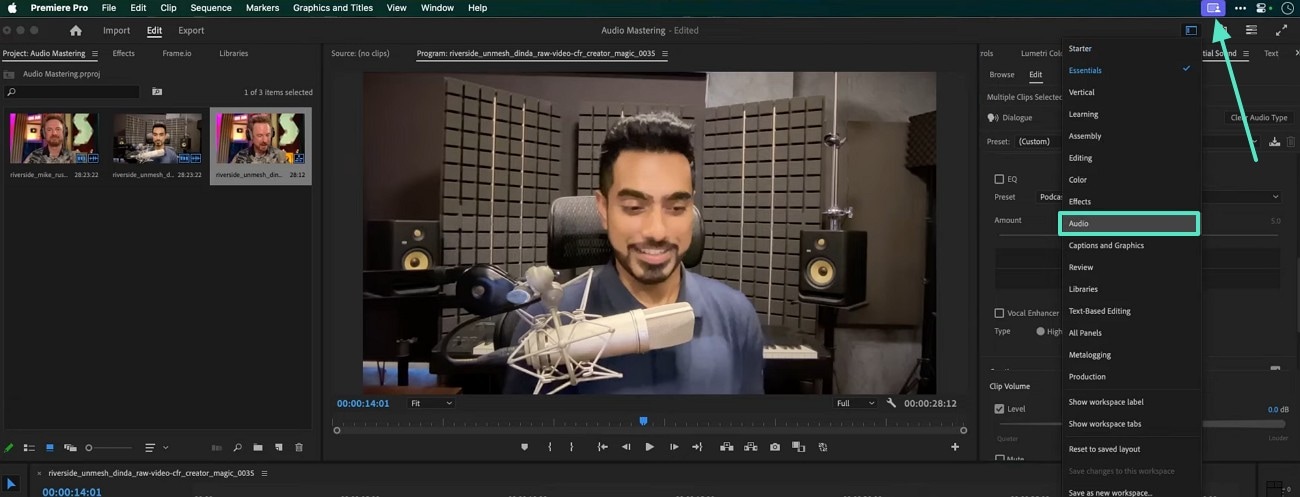Screen dimensions: 1300x497
Task: Click the Play button in Program monitor
Action: tap(649, 447)
